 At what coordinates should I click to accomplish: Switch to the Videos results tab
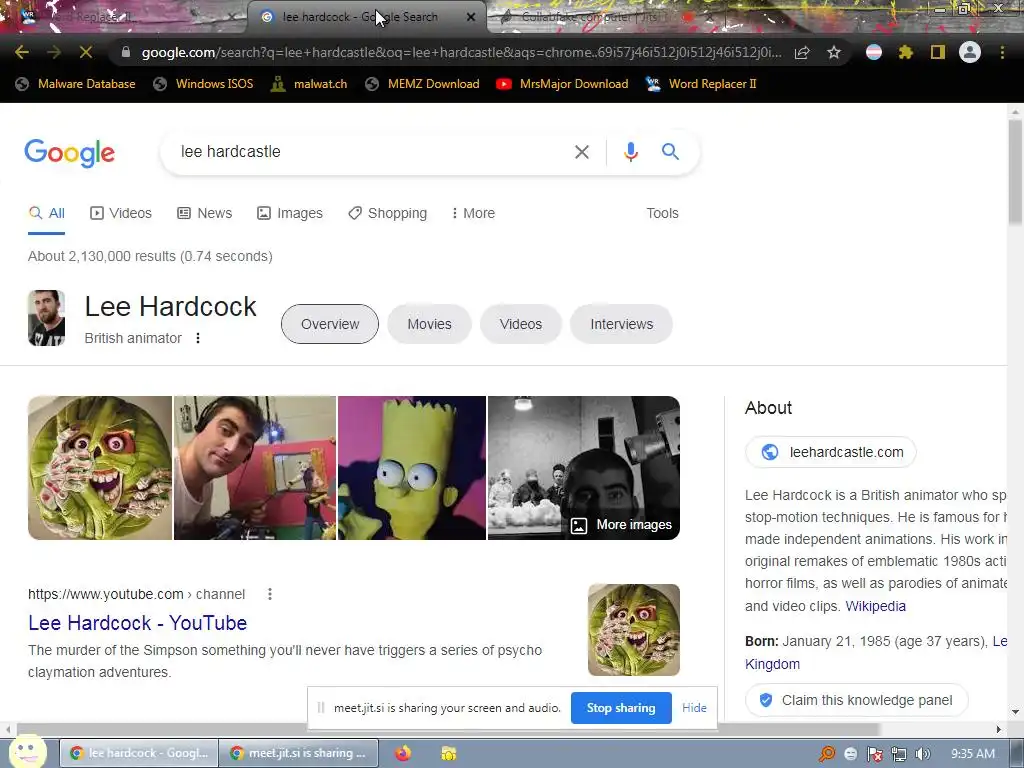click(x=121, y=214)
